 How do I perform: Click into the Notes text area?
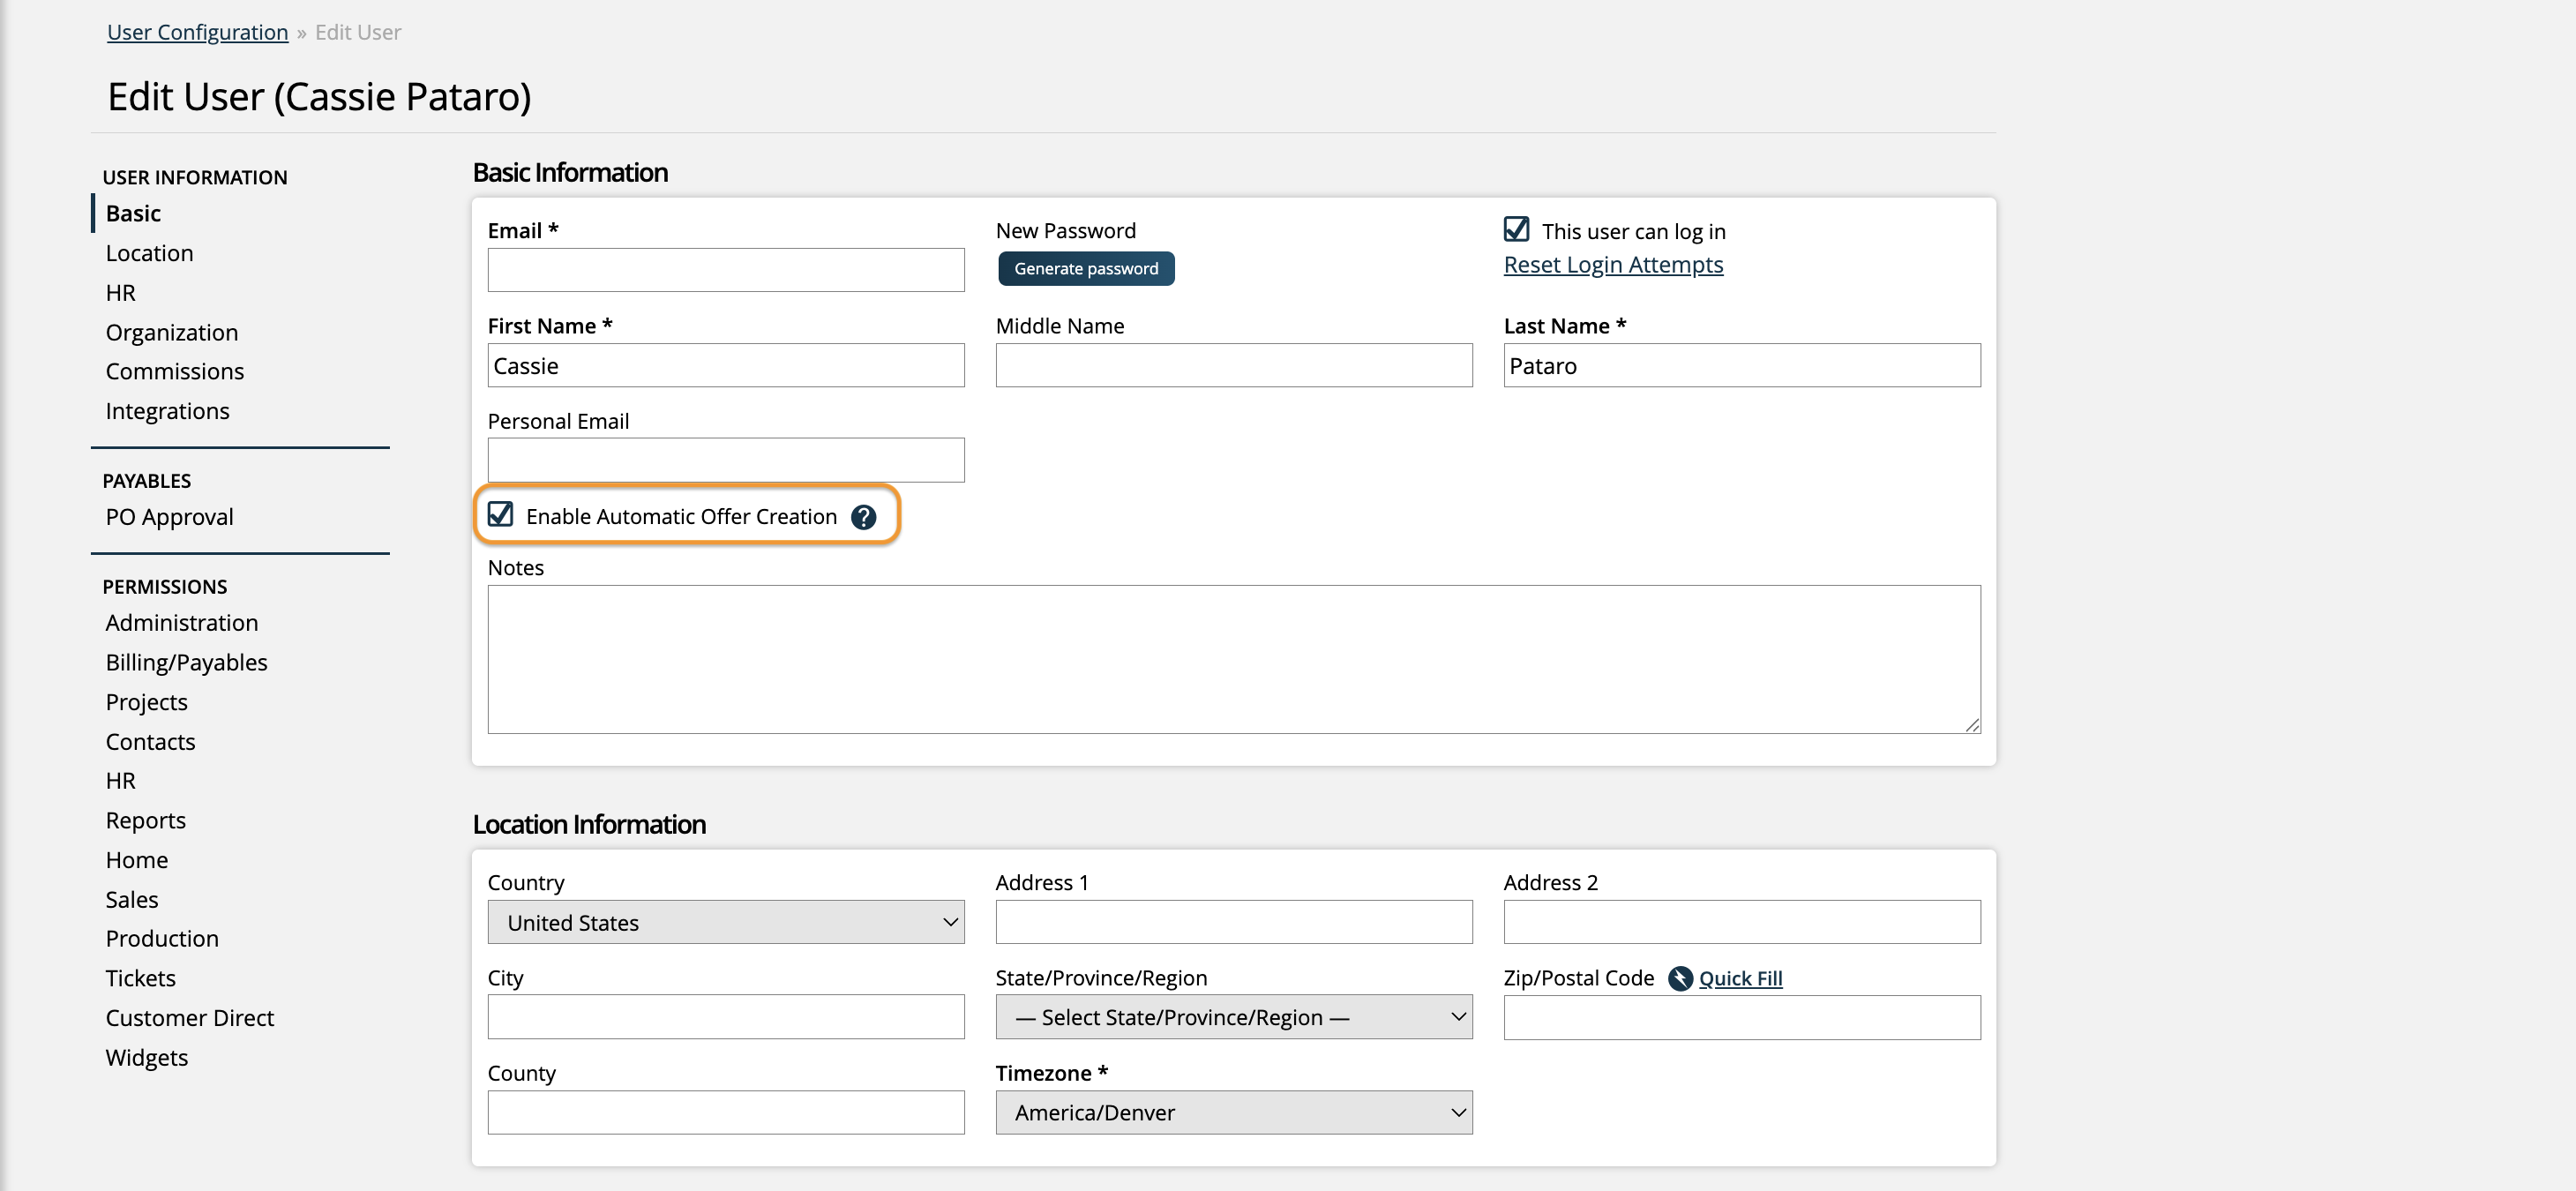(1233, 659)
